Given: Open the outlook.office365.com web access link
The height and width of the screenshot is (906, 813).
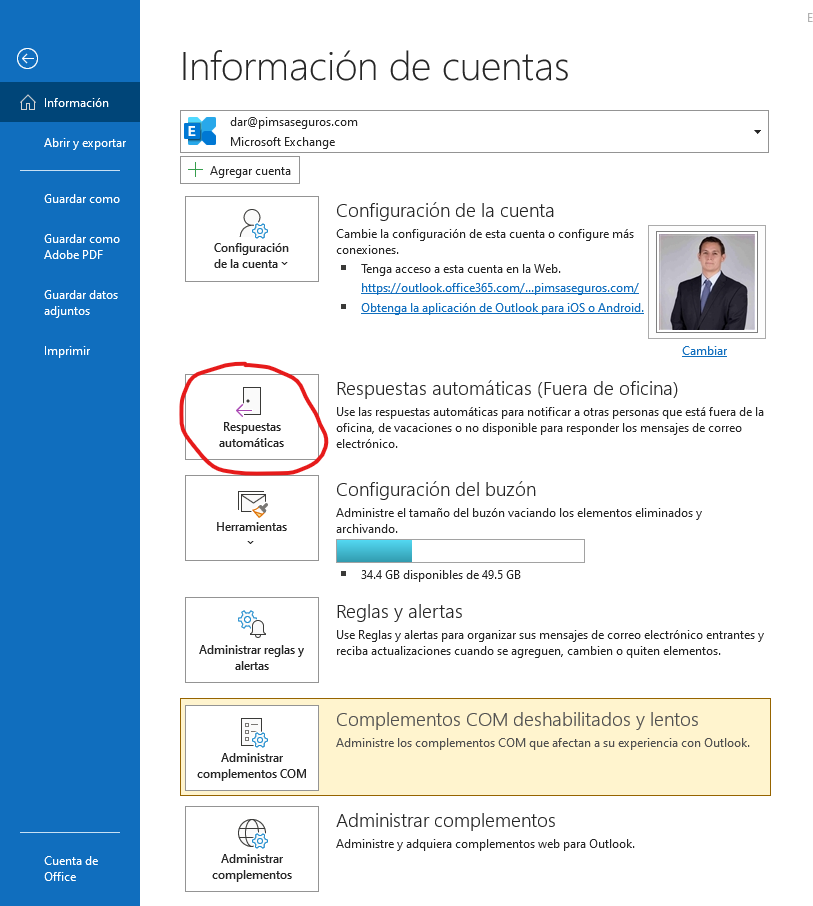Looking at the screenshot, I should [500, 288].
